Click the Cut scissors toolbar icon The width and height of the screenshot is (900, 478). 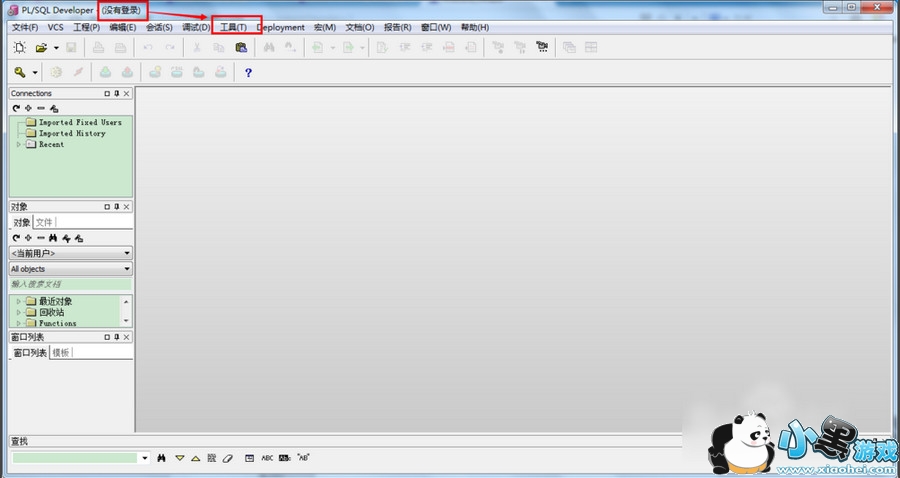pyautogui.click(x=196, y=48)
